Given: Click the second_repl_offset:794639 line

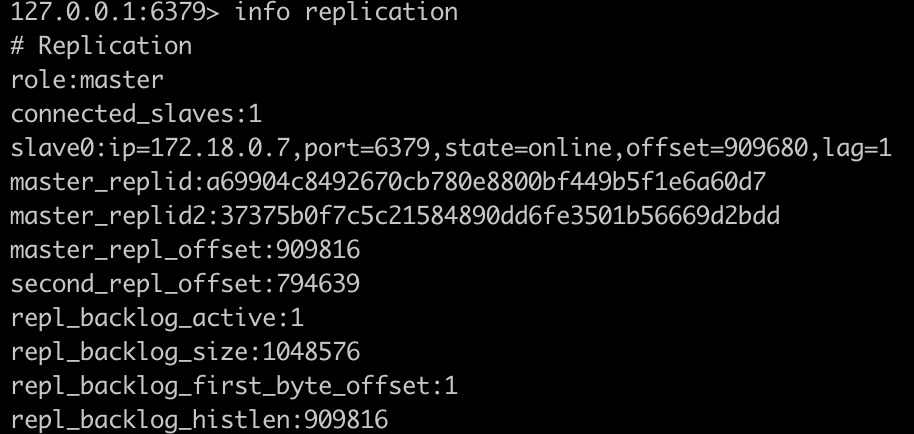Looking at the screenshot, I should 185,285.
